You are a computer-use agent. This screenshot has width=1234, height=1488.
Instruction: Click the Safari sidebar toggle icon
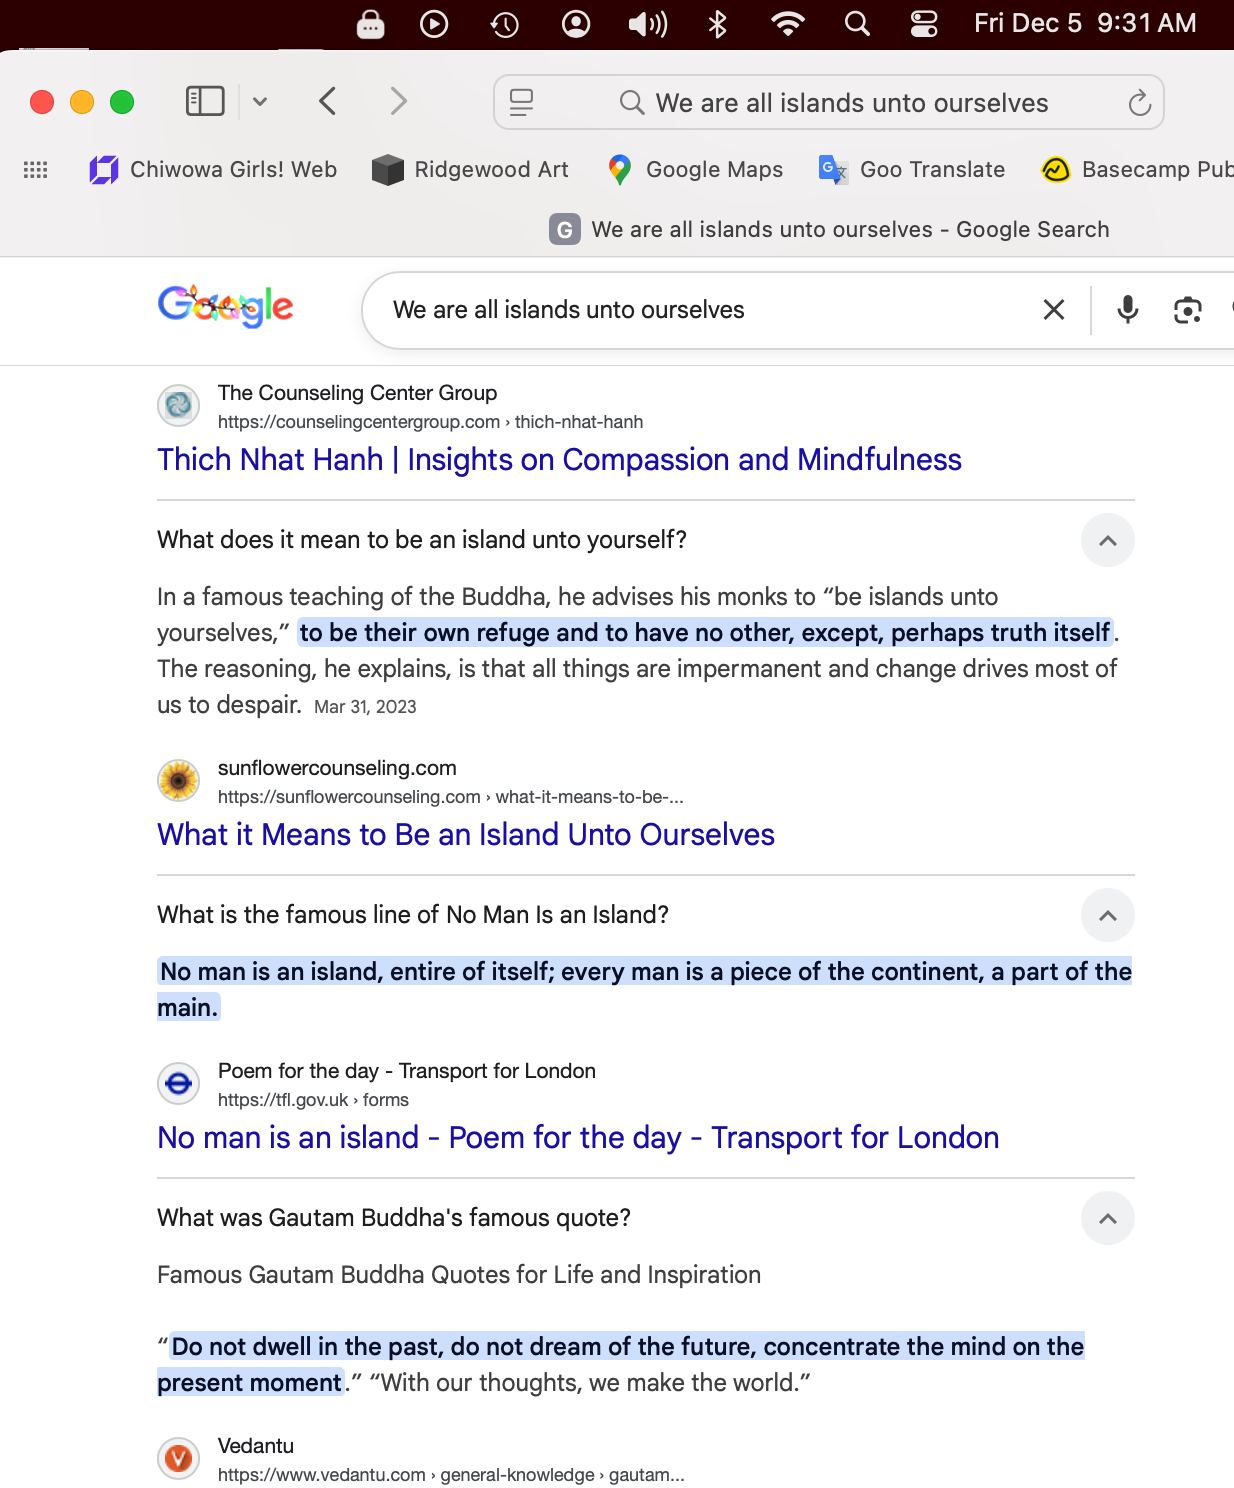click(x=205, y=101)
